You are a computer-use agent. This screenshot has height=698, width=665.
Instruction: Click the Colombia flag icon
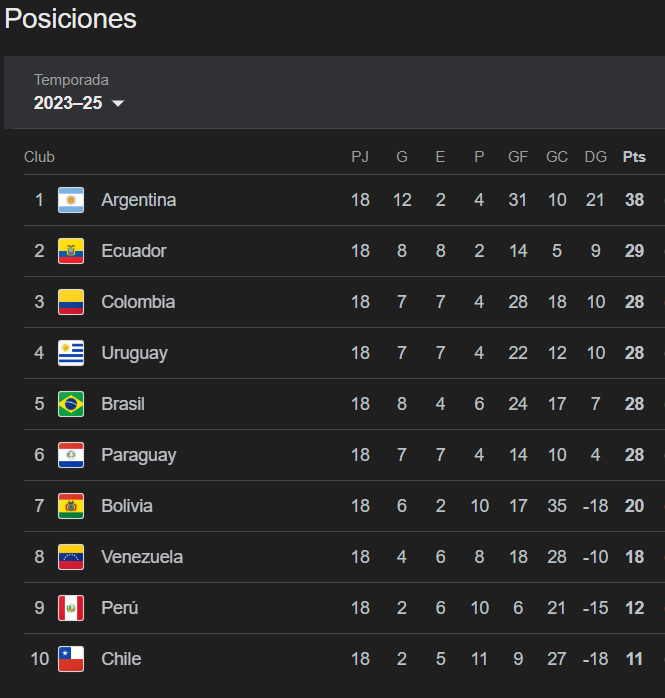click(71, 302)
